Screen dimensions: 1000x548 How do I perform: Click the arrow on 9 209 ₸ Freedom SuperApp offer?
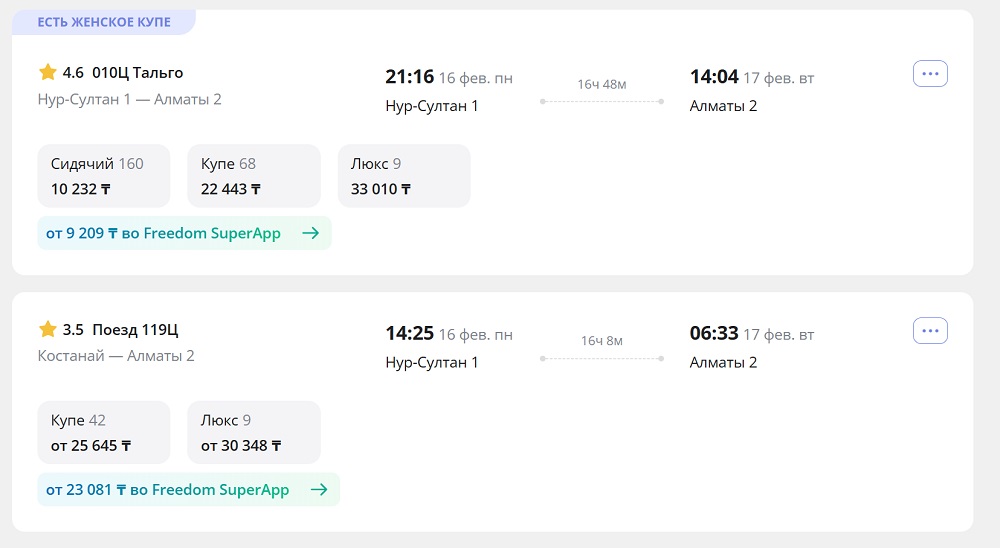pos(310,233)
